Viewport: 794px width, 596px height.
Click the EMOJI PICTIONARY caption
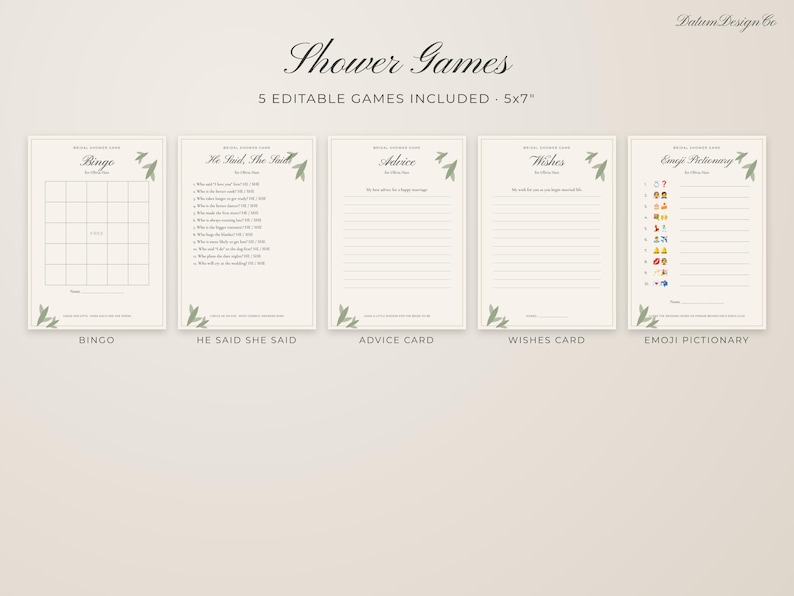[696, 340]
